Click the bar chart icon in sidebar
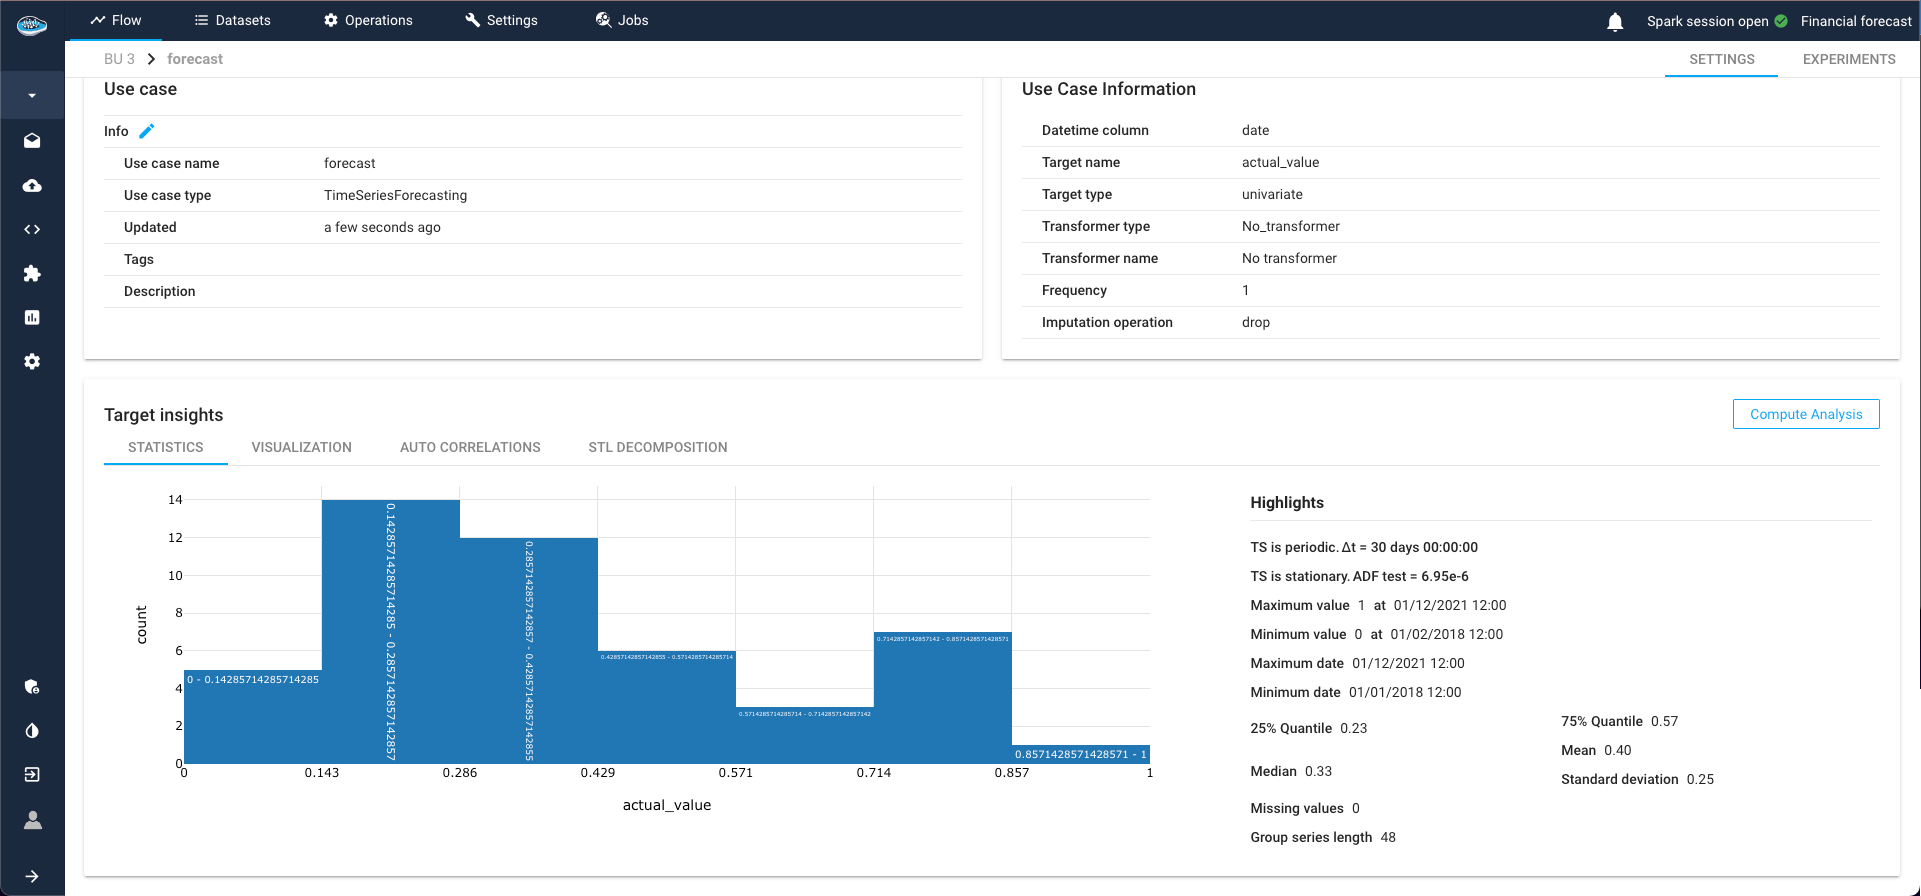Viewport: 1921px width, 896px height. [32, 318]
